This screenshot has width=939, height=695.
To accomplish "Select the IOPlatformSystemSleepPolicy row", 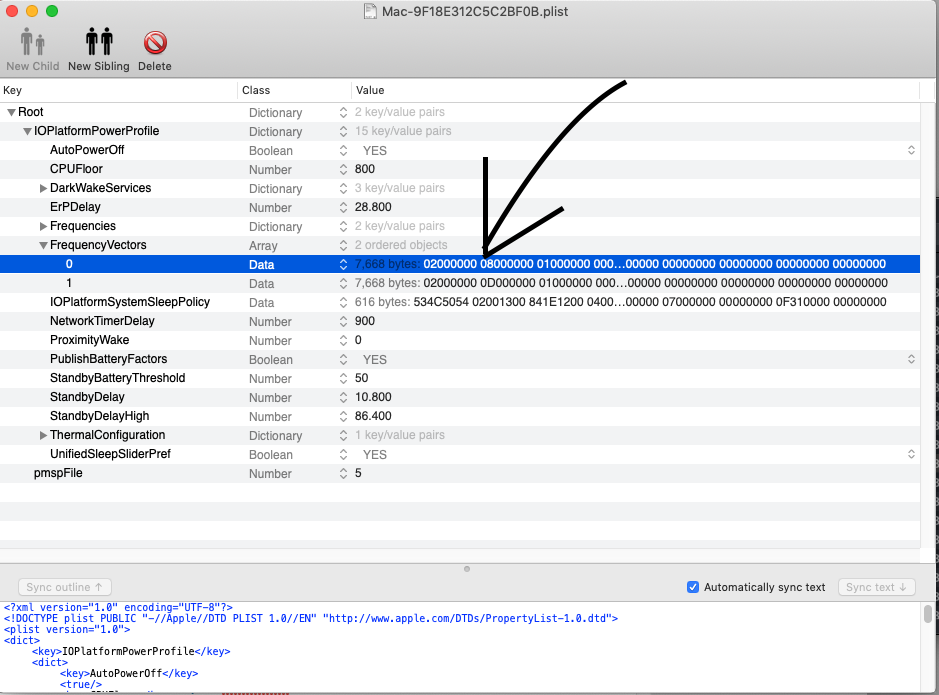I will (x=130, y=302).
